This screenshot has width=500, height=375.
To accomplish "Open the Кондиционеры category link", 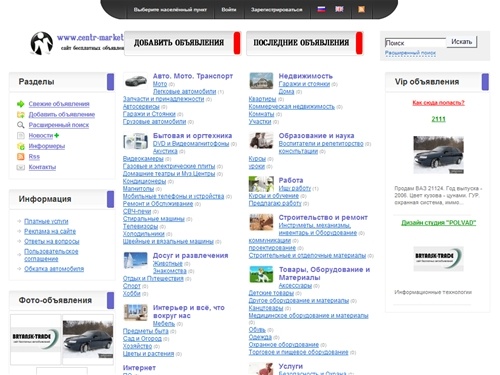I will 144,181.
